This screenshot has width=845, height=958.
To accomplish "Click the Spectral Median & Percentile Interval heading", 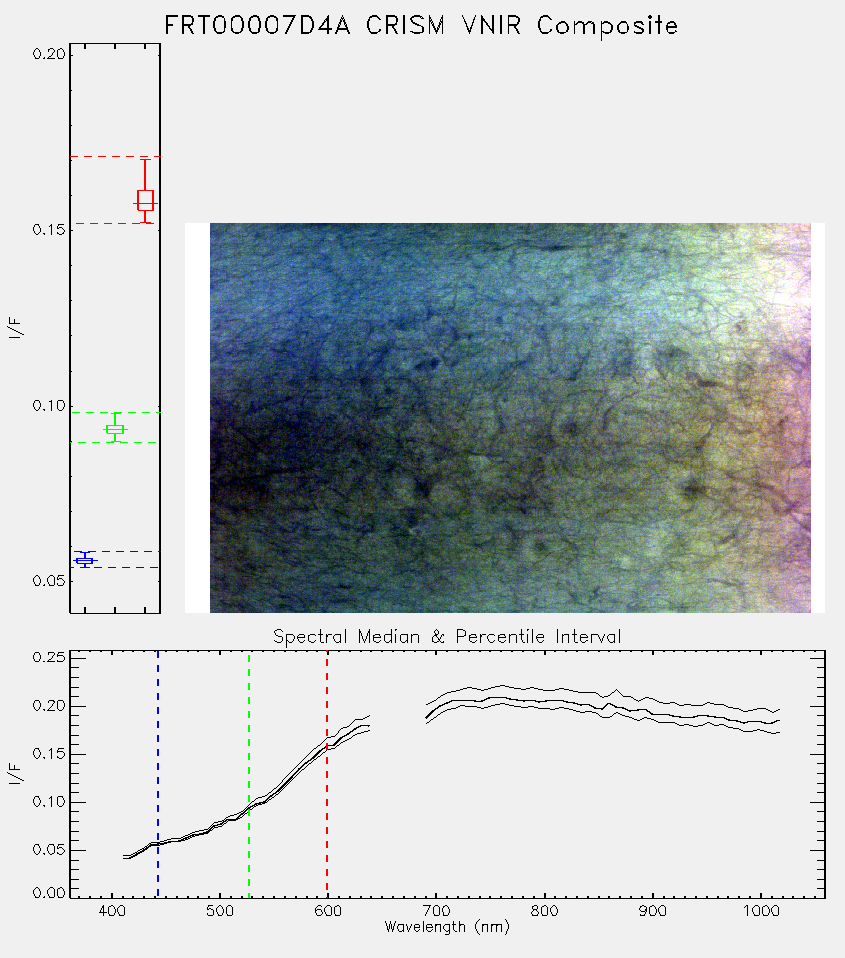I will (447, 637).
